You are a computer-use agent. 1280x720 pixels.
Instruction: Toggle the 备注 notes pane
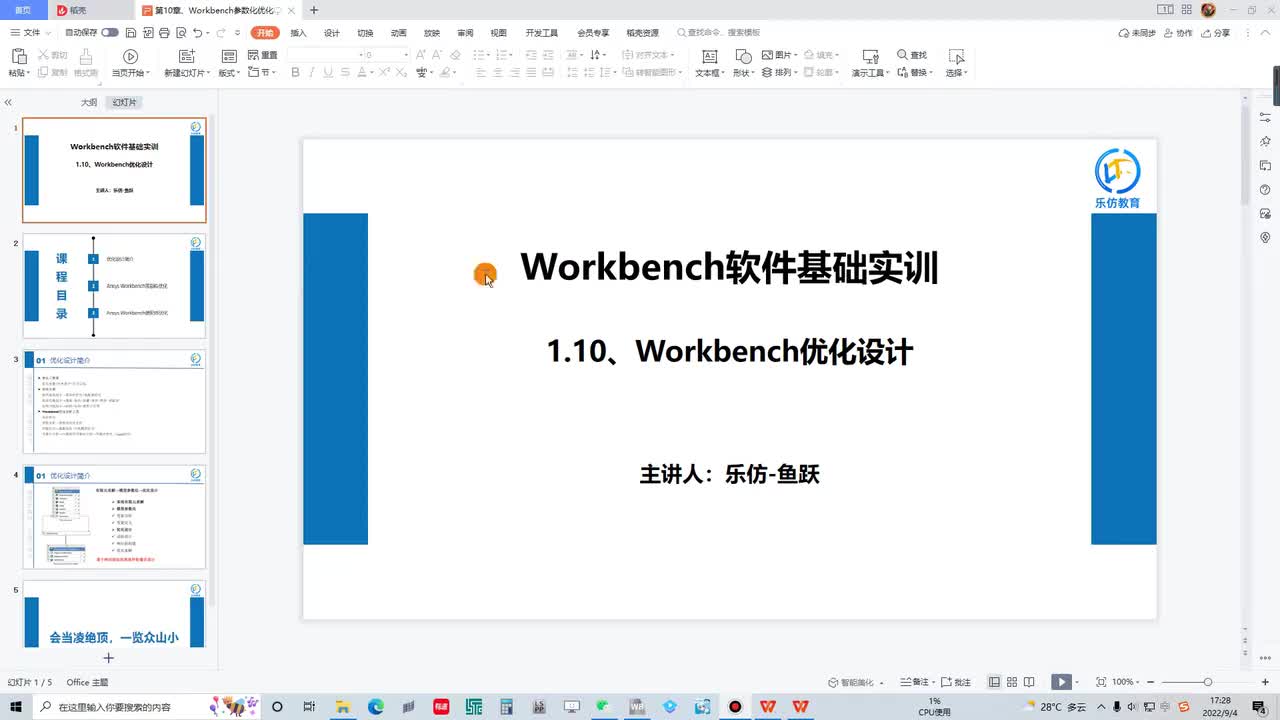(919, 682)
